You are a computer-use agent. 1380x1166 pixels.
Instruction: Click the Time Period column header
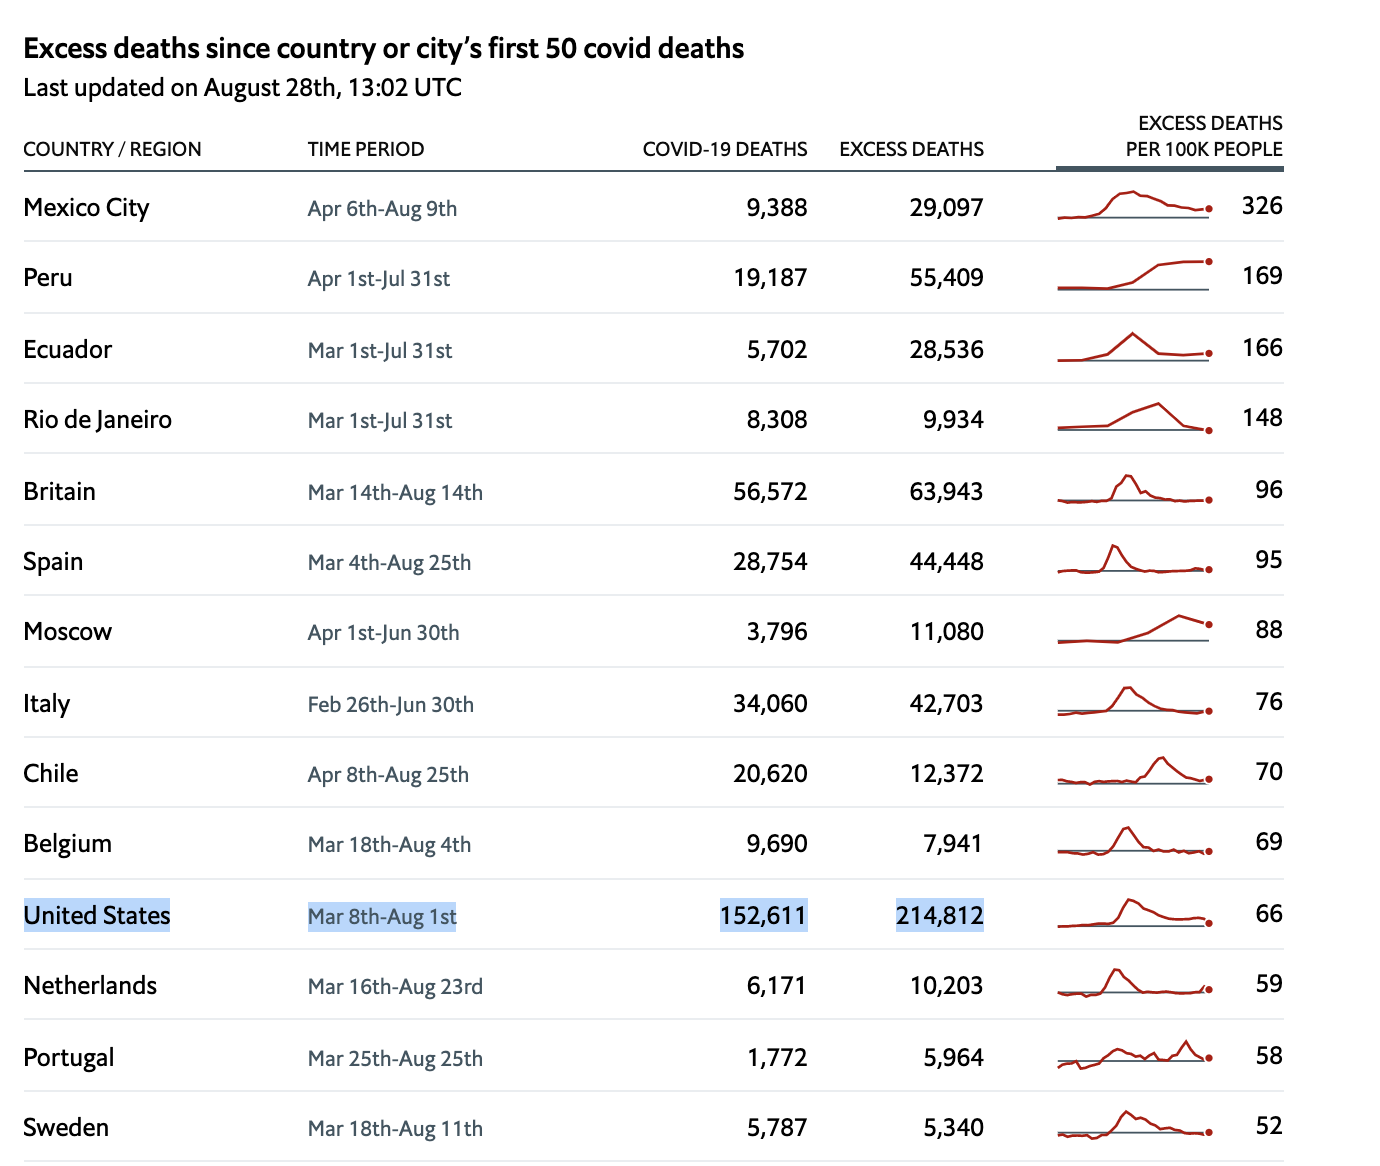[366, 149]
